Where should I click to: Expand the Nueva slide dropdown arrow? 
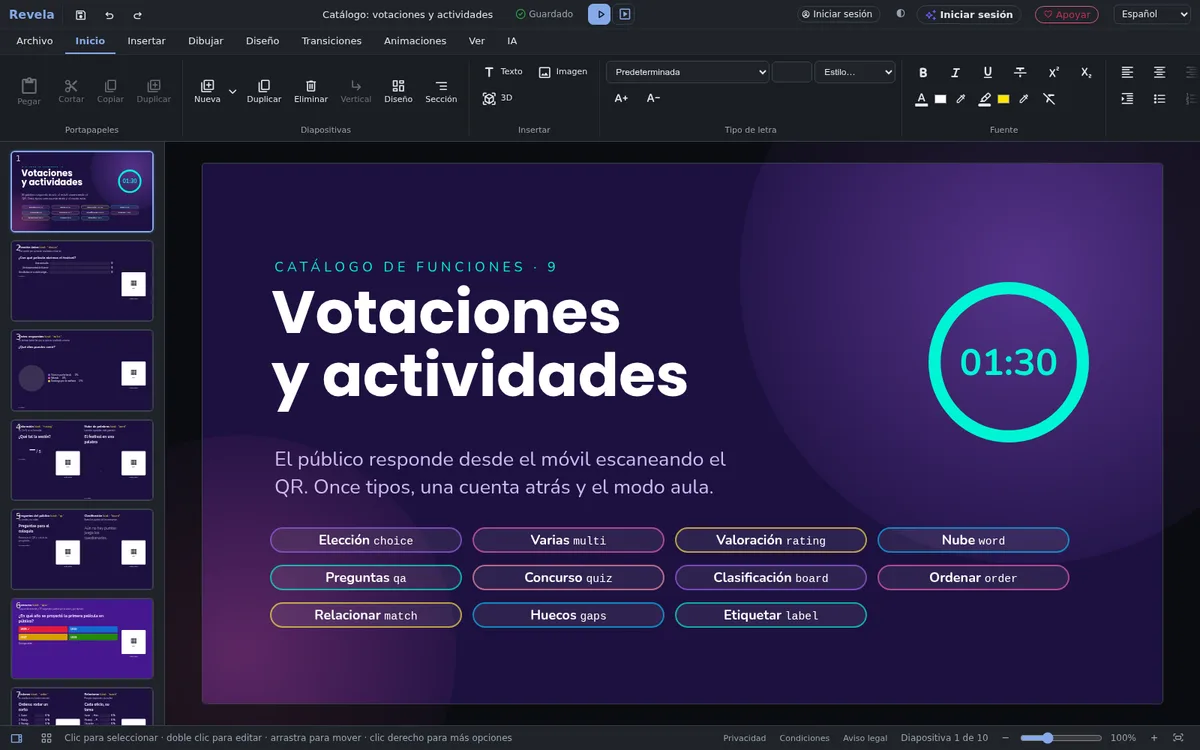[232, 91]
